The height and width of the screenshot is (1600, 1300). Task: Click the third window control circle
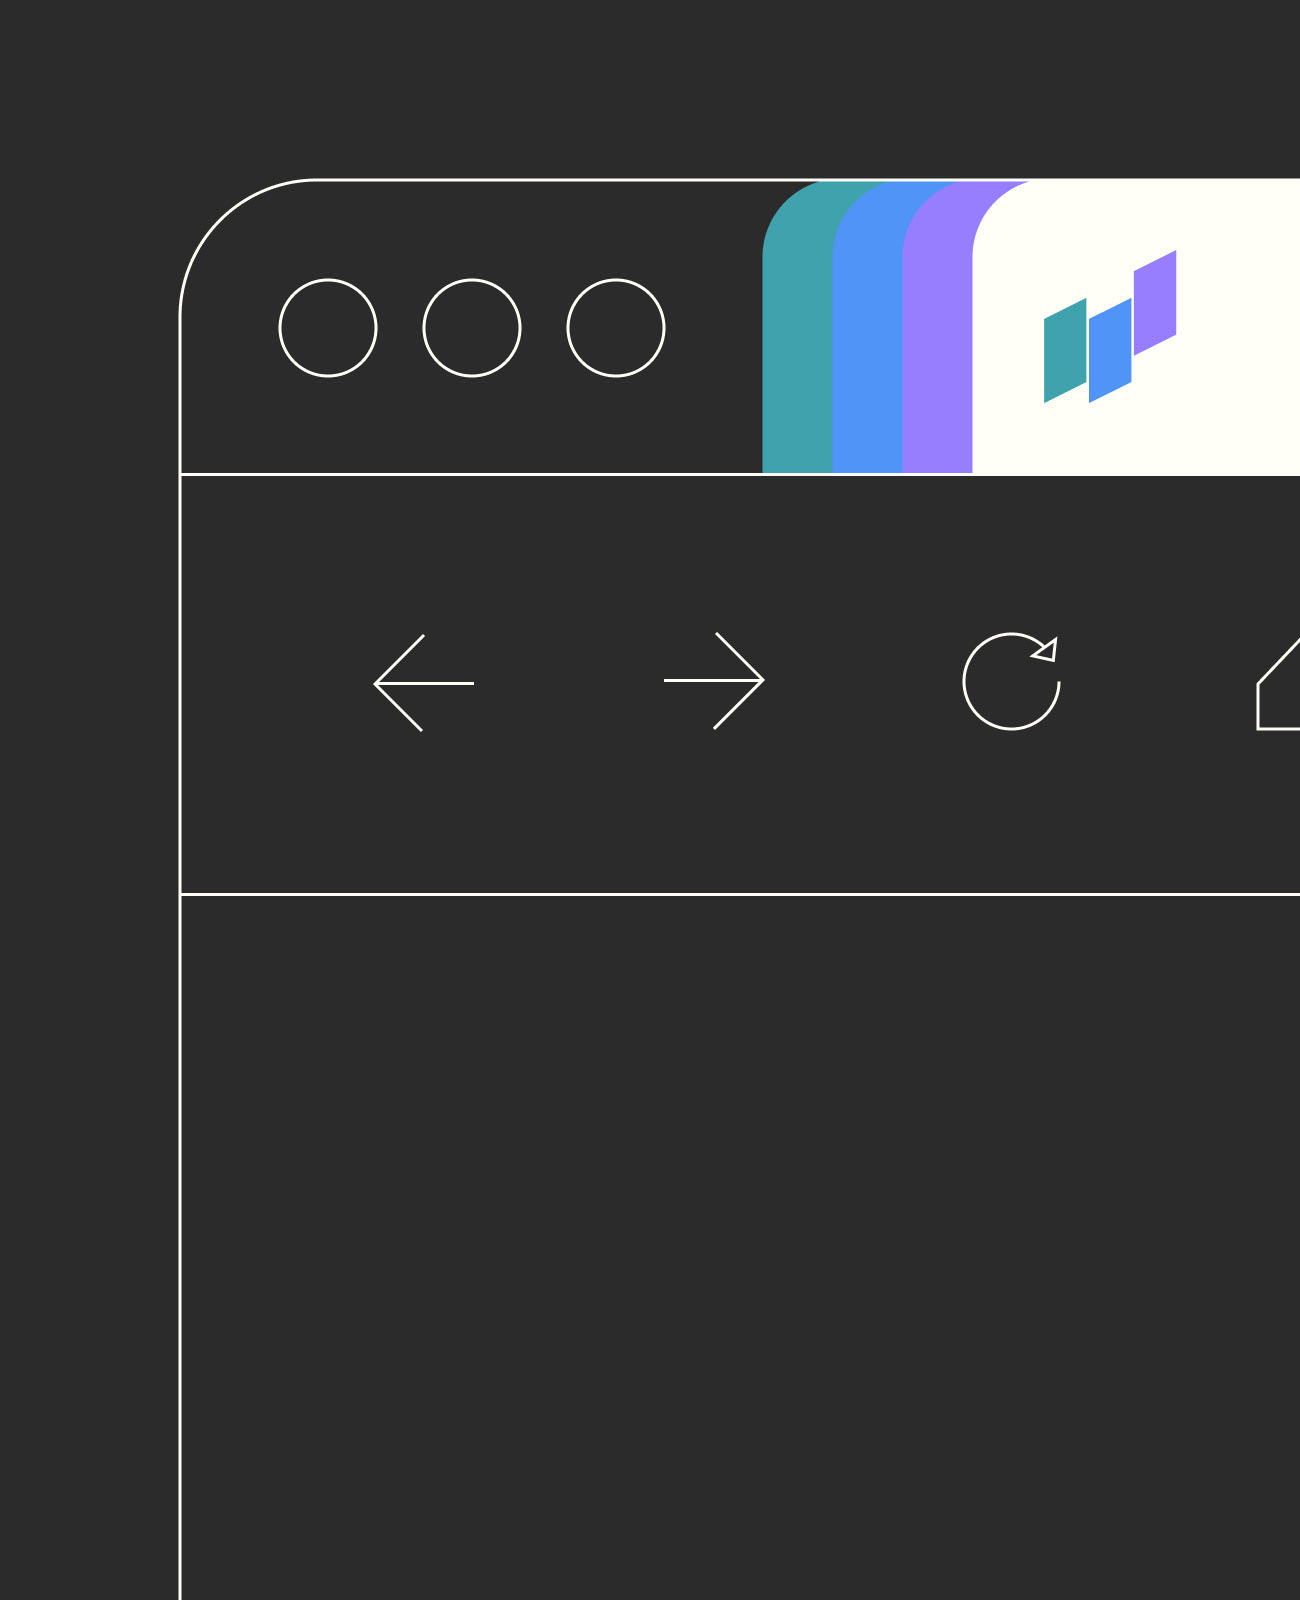(616, 328)
